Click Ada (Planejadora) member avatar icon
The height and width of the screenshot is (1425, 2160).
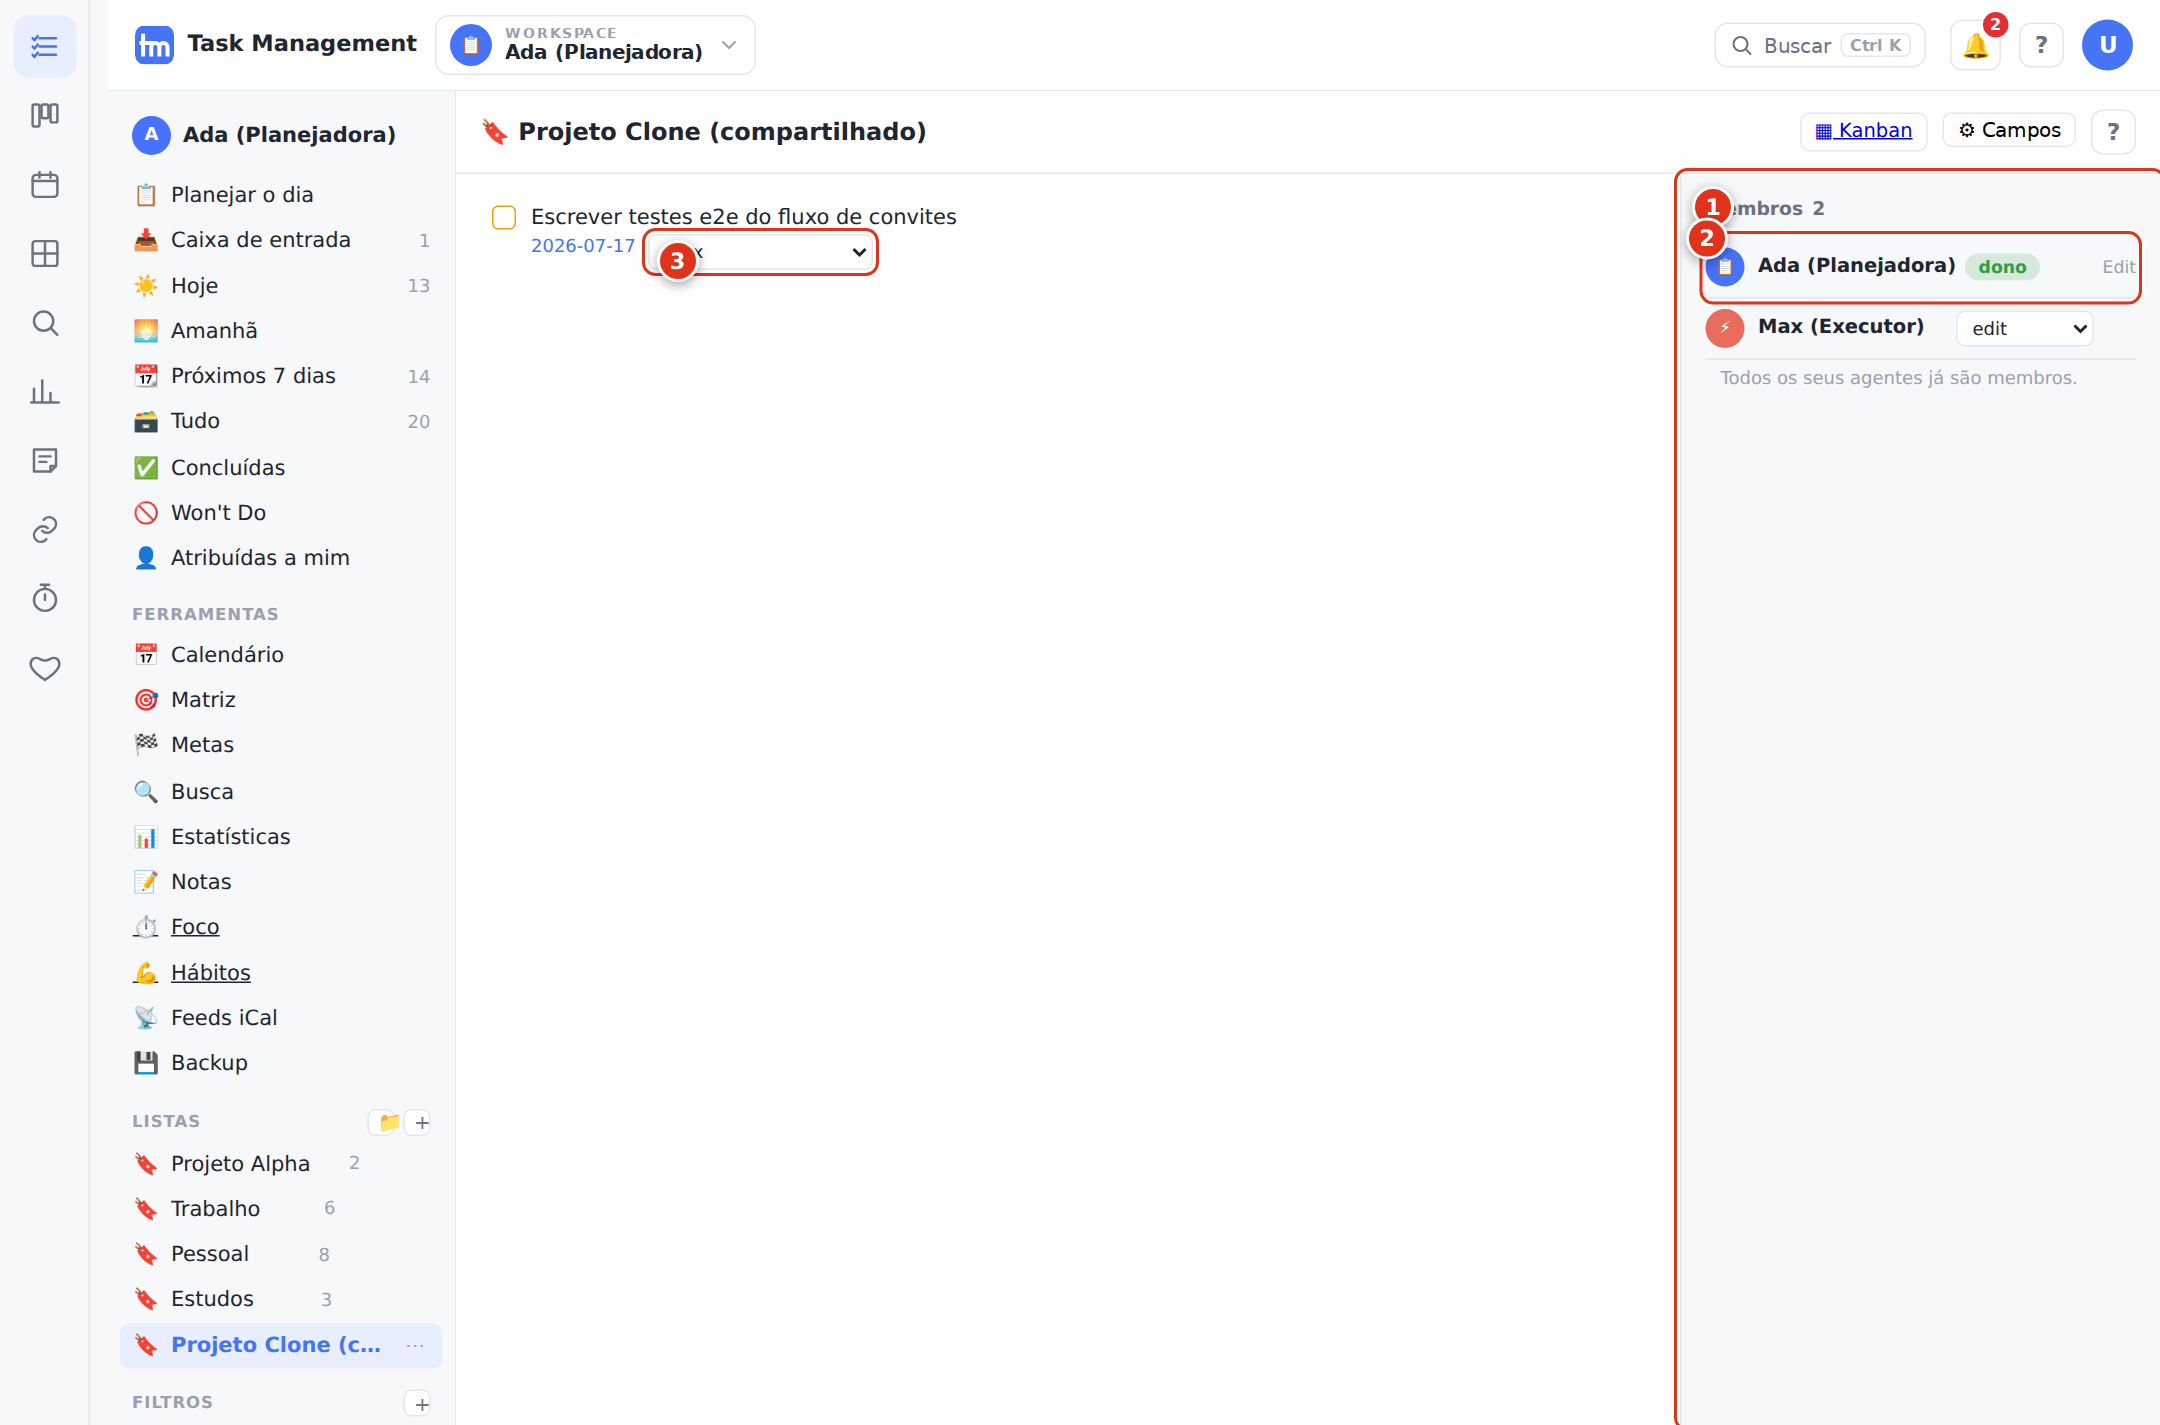click(1725, 267)
